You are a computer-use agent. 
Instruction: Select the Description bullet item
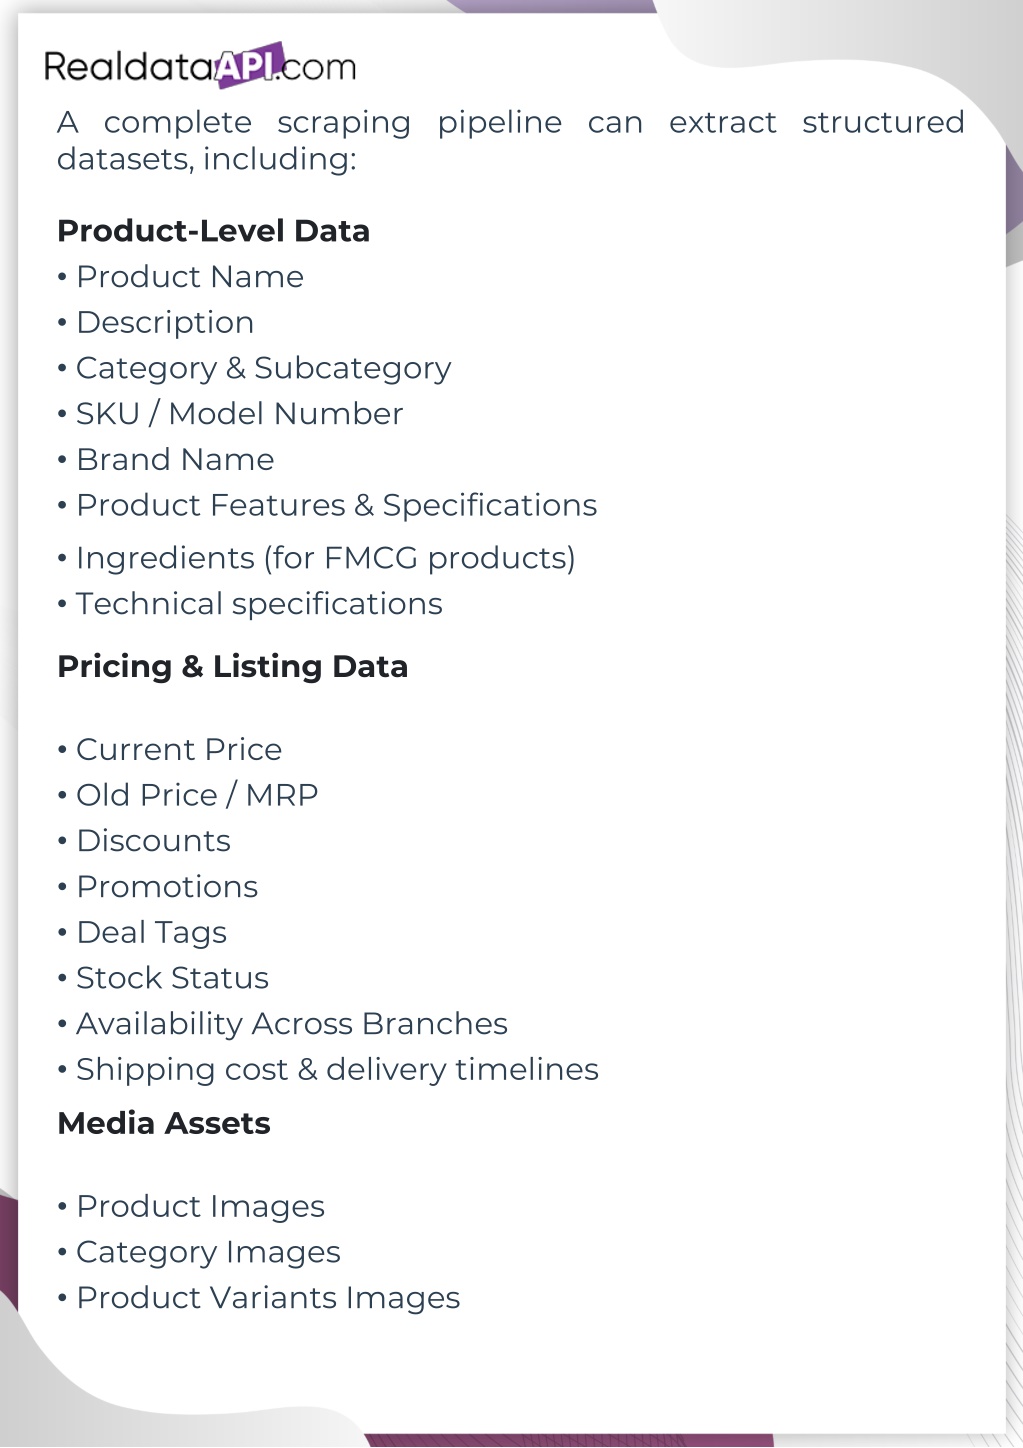165,323
